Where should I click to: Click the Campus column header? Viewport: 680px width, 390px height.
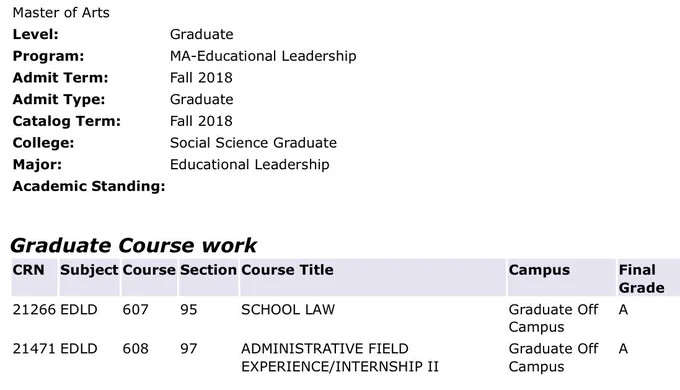coord(539,270)
